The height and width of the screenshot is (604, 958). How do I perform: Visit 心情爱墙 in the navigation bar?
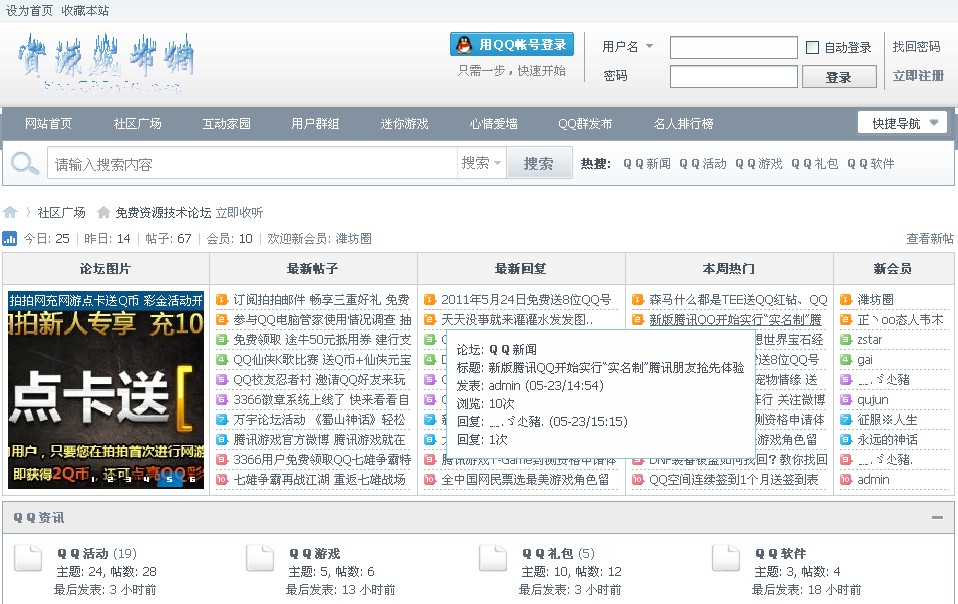coord(494,123)
